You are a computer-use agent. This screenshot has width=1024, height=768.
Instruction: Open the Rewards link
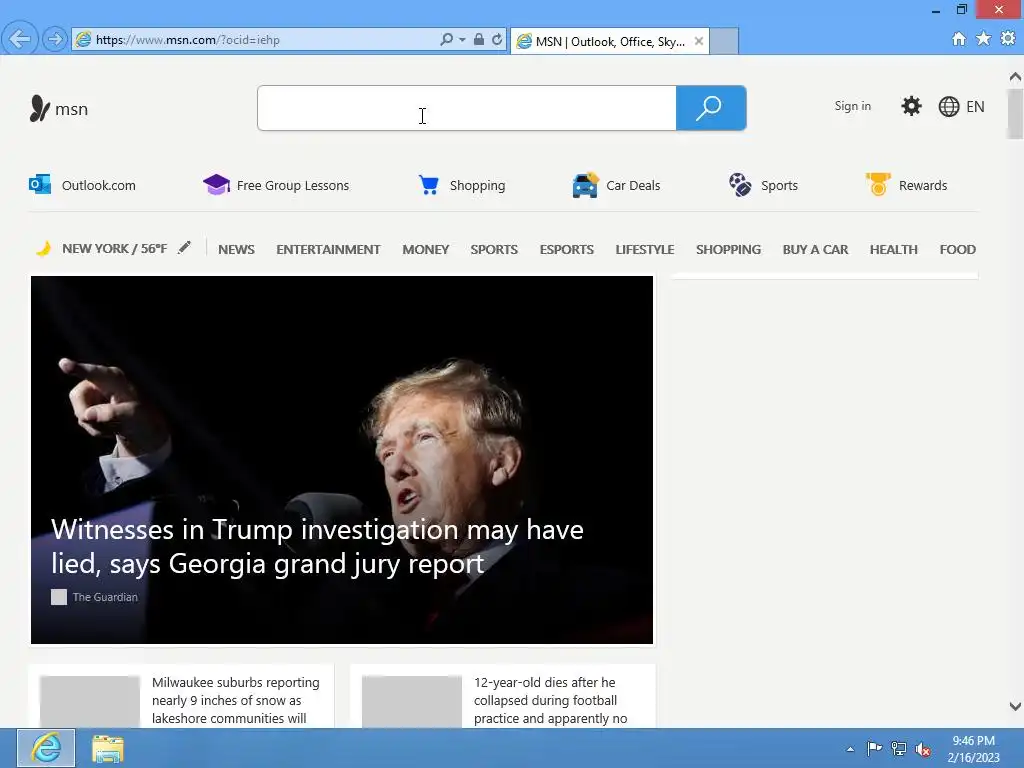[923, 185]
